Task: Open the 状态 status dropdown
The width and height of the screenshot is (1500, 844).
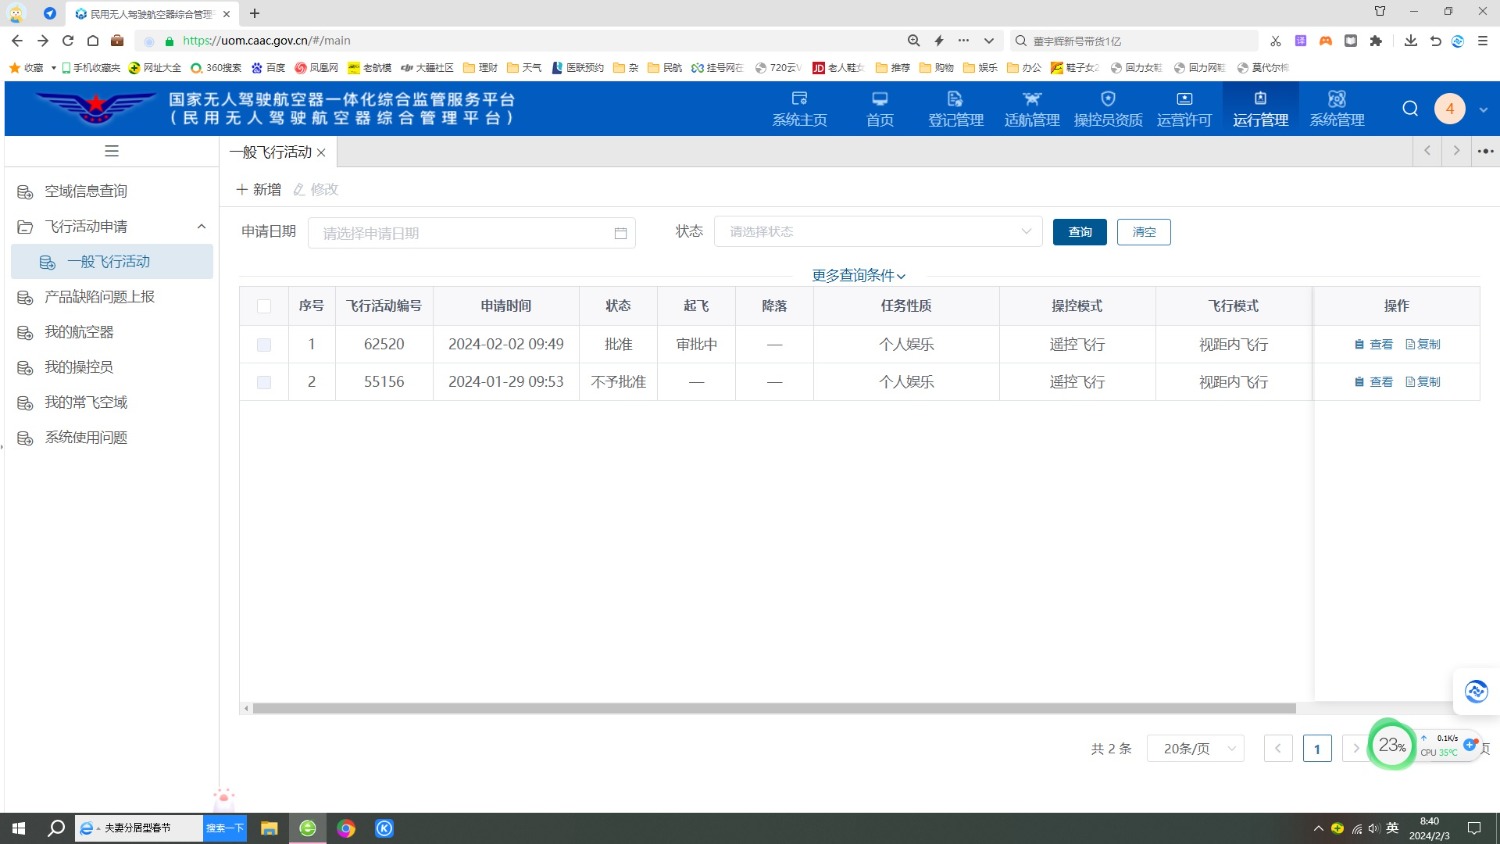Action: click(x=878, y=231)
